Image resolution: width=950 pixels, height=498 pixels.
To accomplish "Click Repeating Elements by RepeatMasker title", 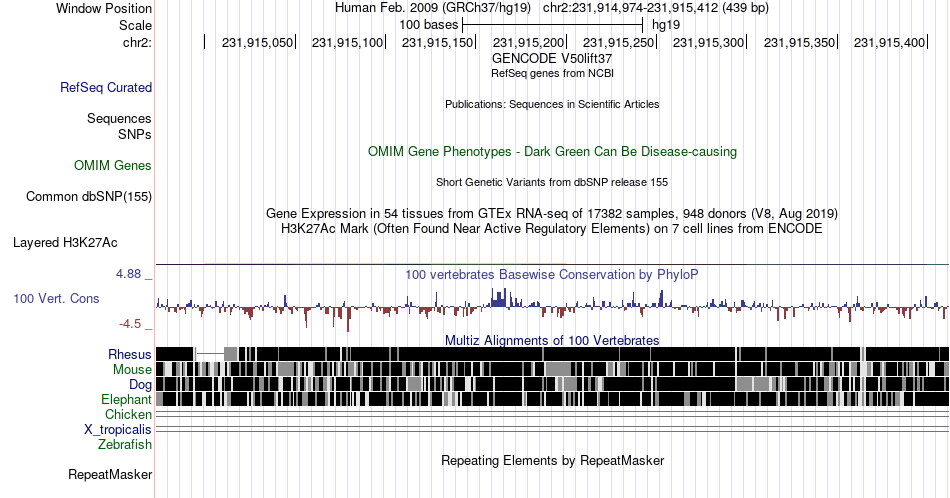I will click(552, 460).
